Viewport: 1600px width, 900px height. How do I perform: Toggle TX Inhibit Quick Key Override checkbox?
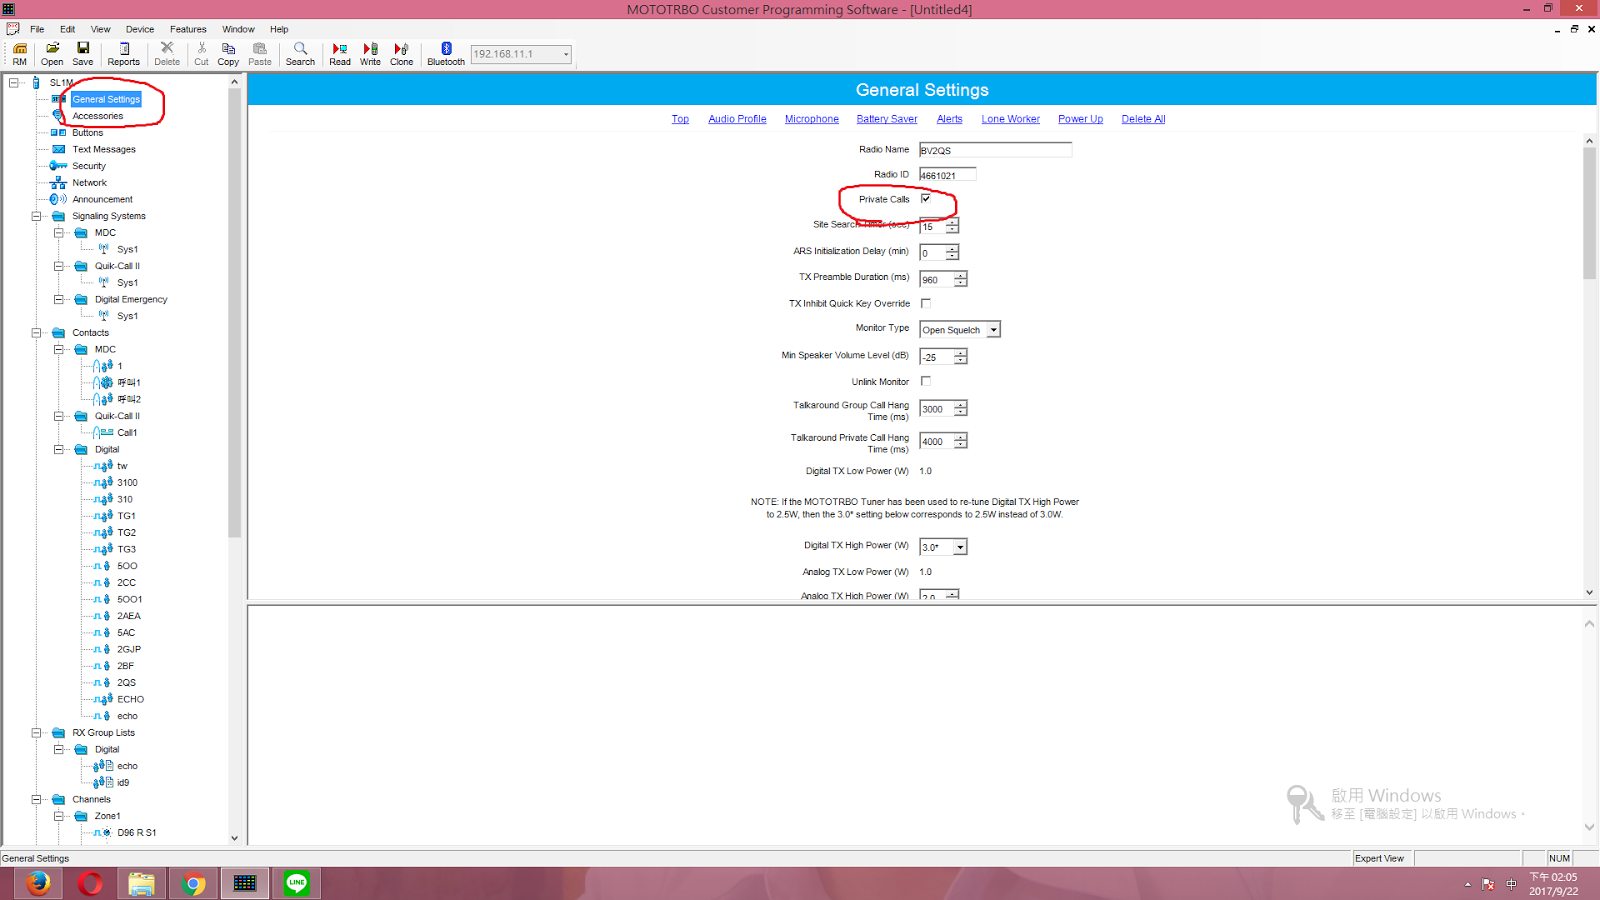[926, 303]
